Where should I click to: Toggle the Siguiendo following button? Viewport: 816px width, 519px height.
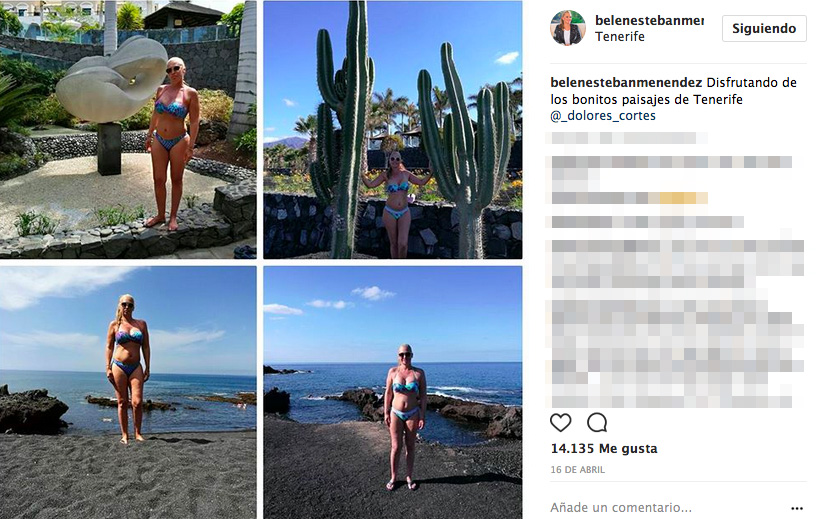[x=764, y=28]
